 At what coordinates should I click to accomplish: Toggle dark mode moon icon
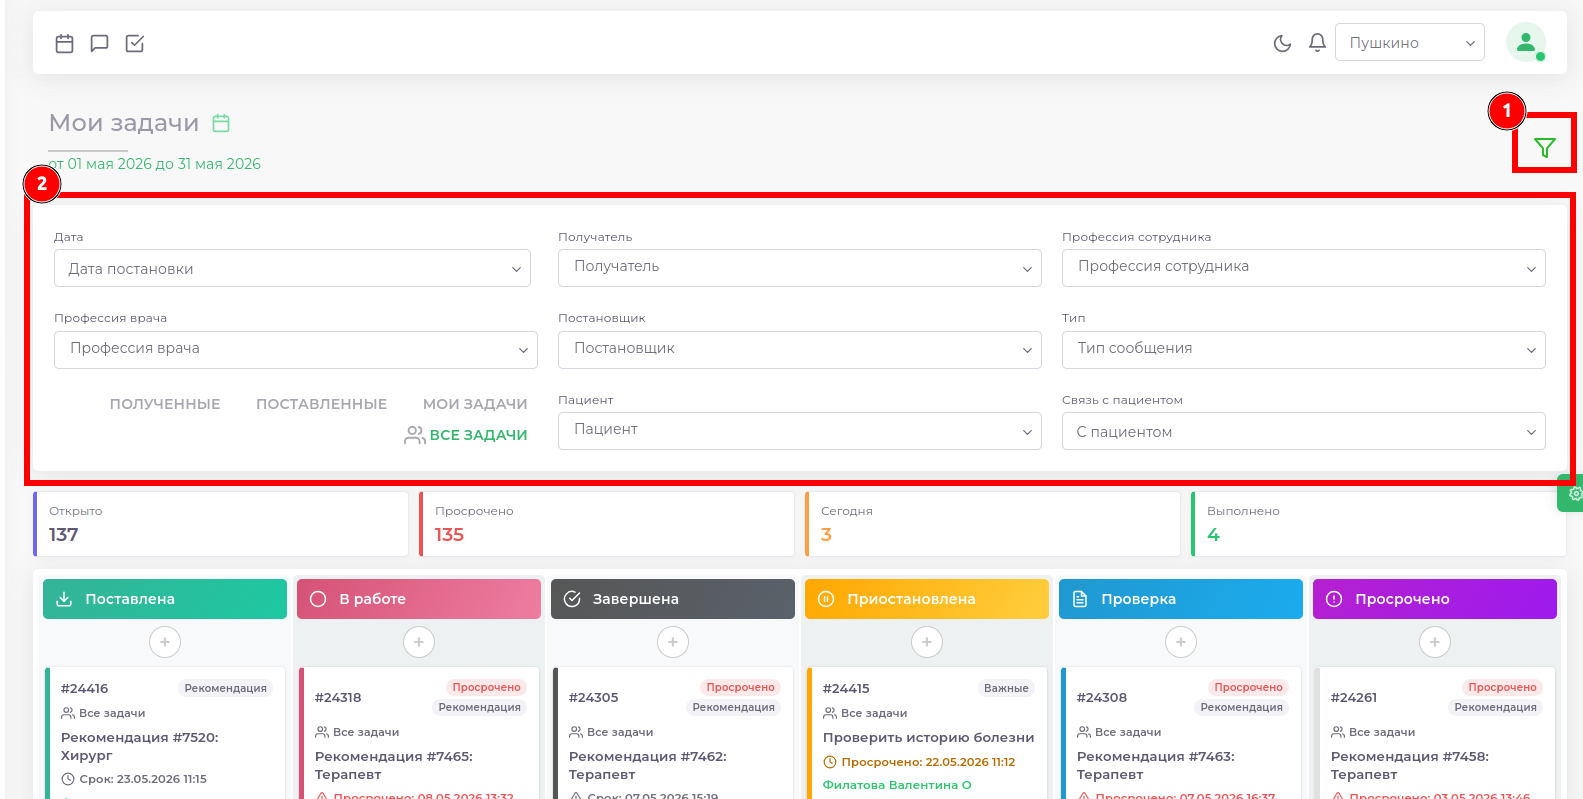click(x=1282, y=43)
